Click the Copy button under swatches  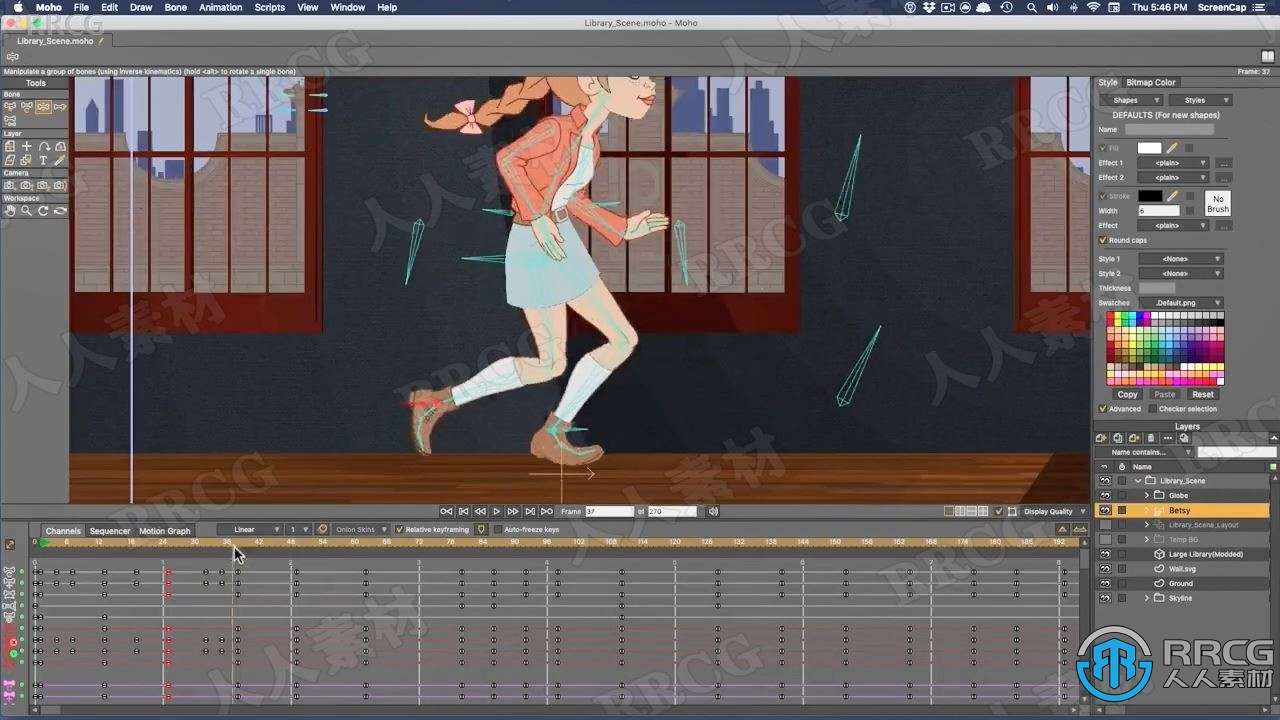coord(1127,394)
